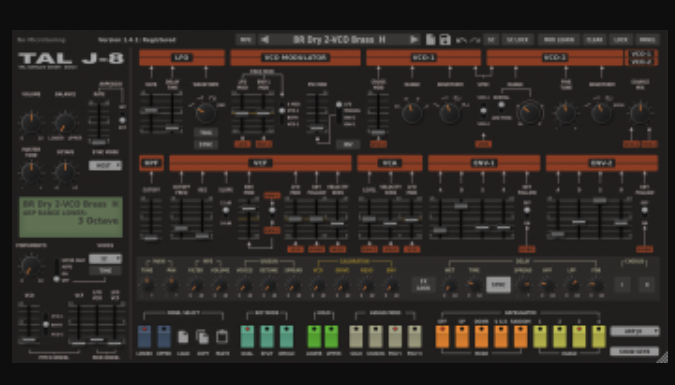Click the LOCK button in the top bar
Screen dimensions: 675x385
coord(620,40)
